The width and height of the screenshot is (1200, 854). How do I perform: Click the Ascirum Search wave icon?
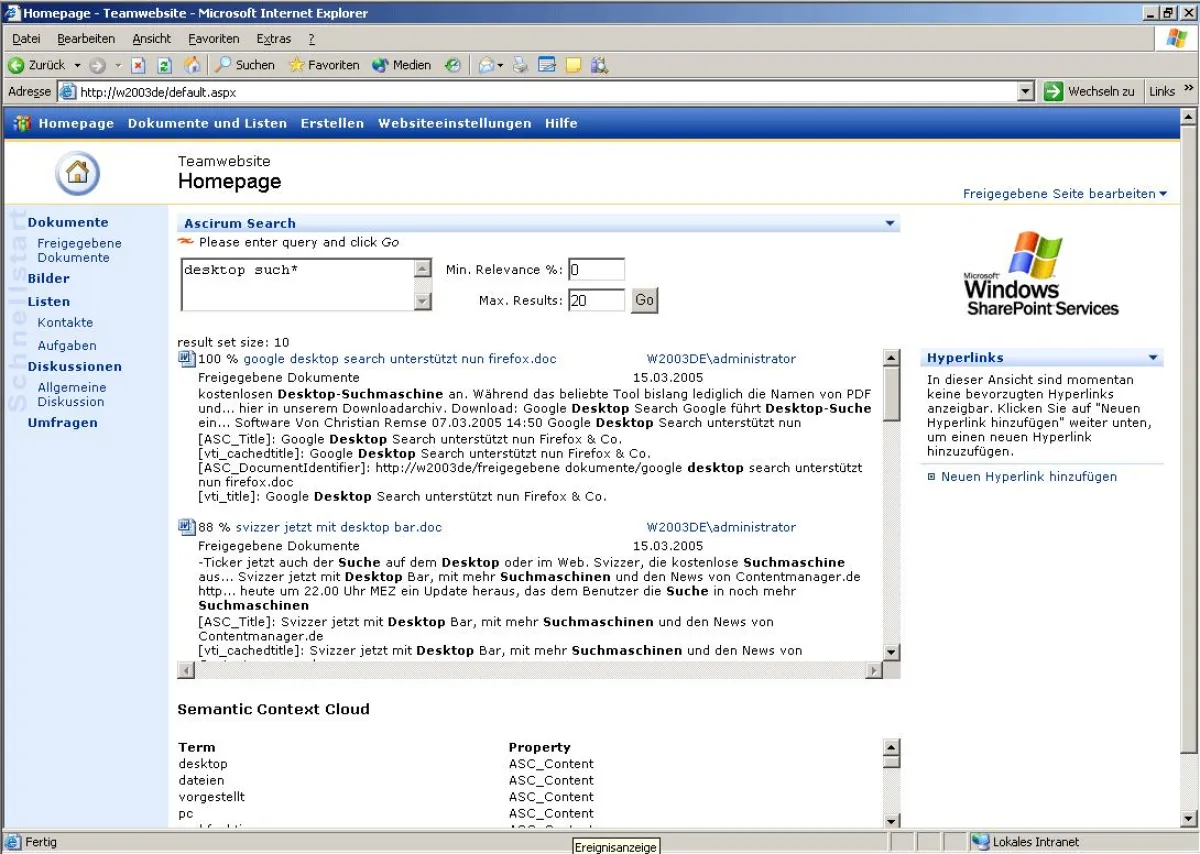(186, 242)
